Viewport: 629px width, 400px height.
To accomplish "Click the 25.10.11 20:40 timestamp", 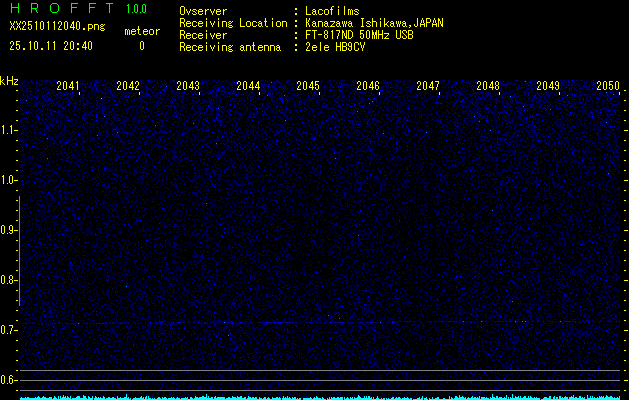I will (x=51, y=45).
